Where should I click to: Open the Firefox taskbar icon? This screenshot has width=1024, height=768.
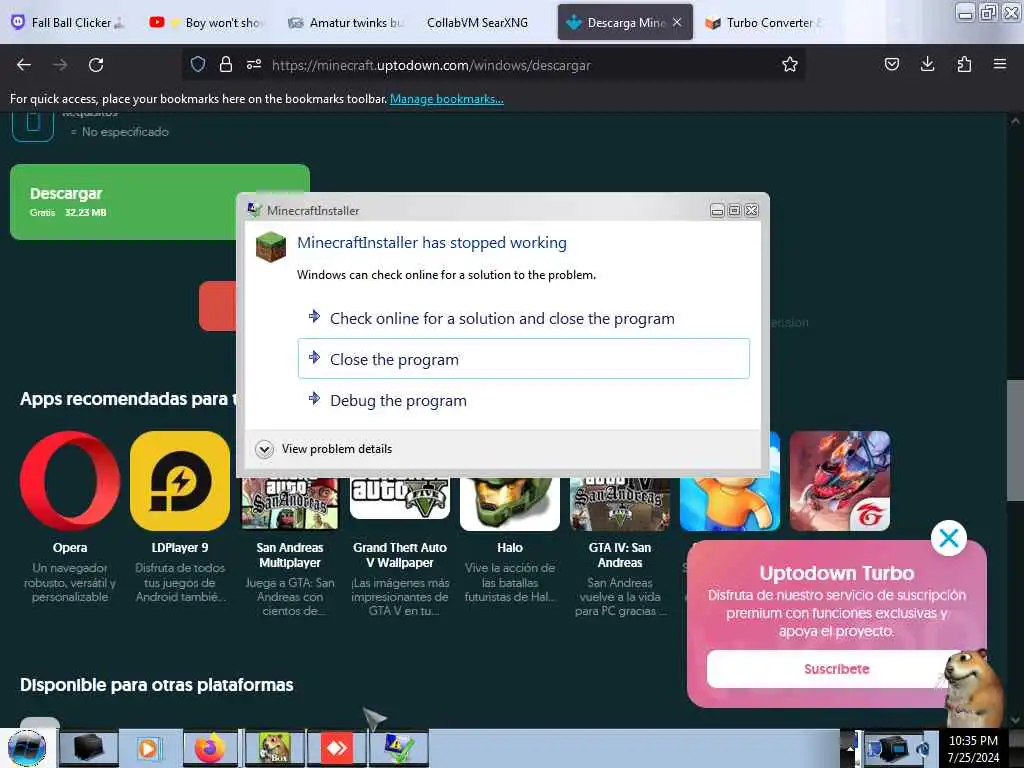click(210, 748)
